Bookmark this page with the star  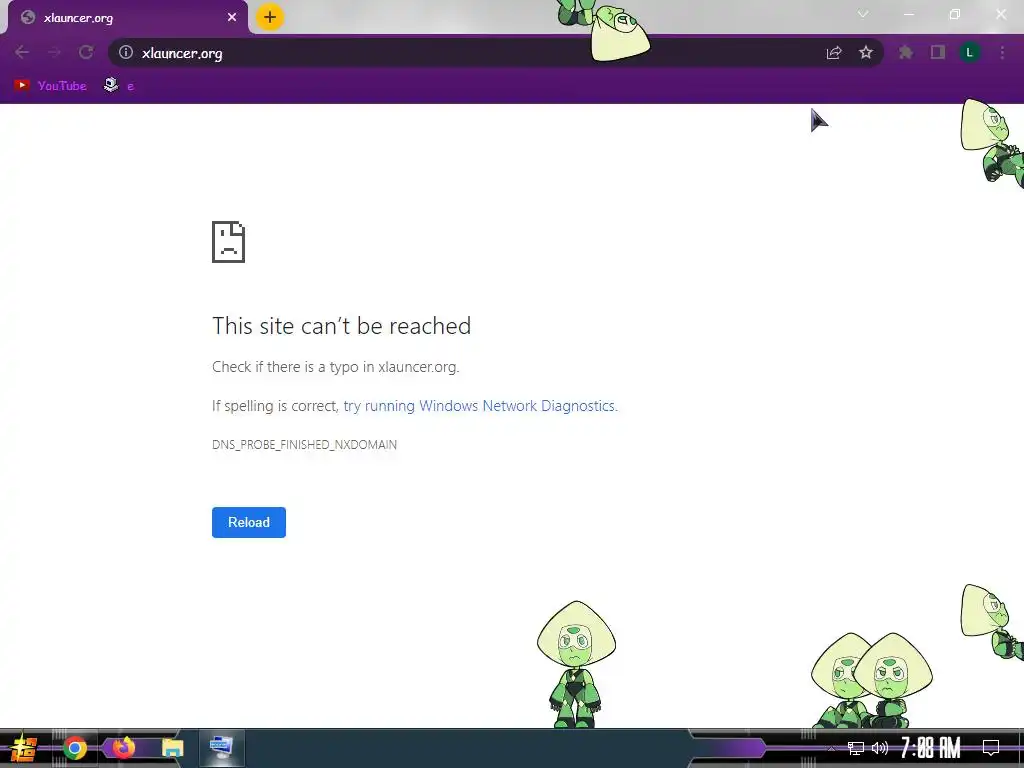pos(866,52)
